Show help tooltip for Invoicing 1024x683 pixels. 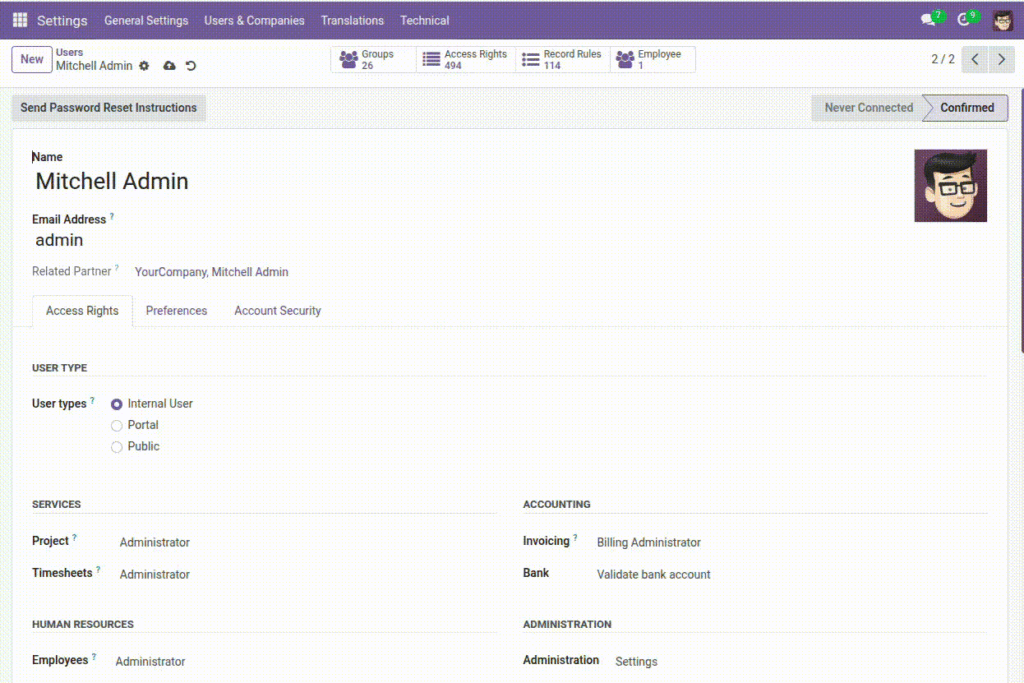click(575, 537)
